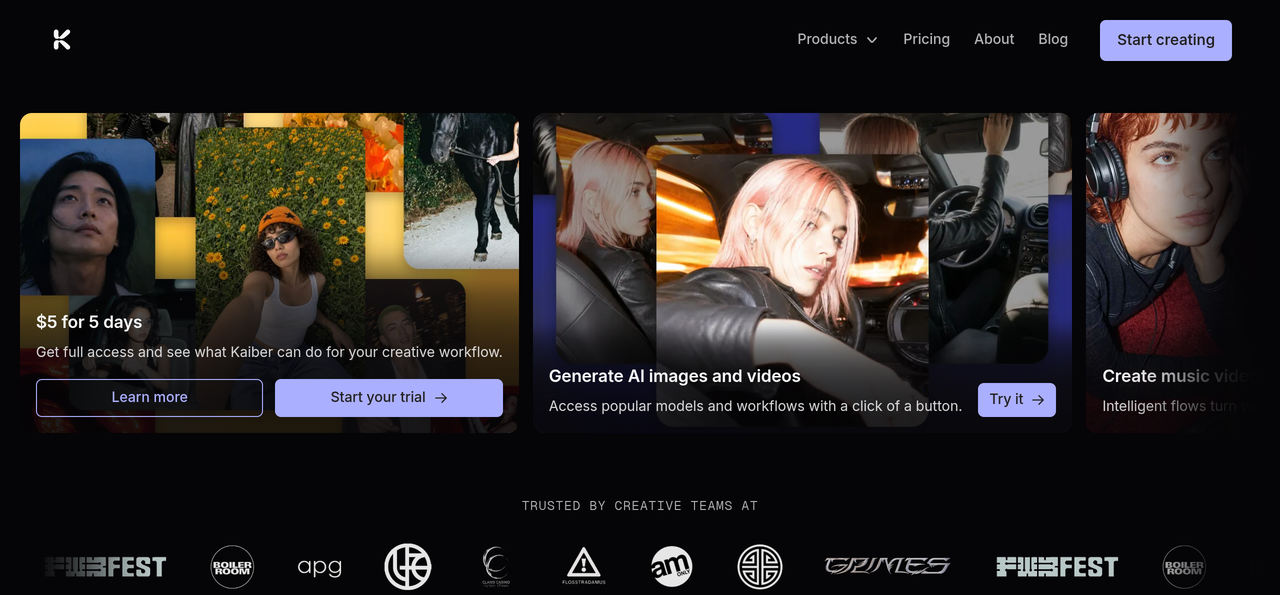Expand the Products dropdown menu
The width and height of the screenshot is (1280, 595).
point(837,39)
